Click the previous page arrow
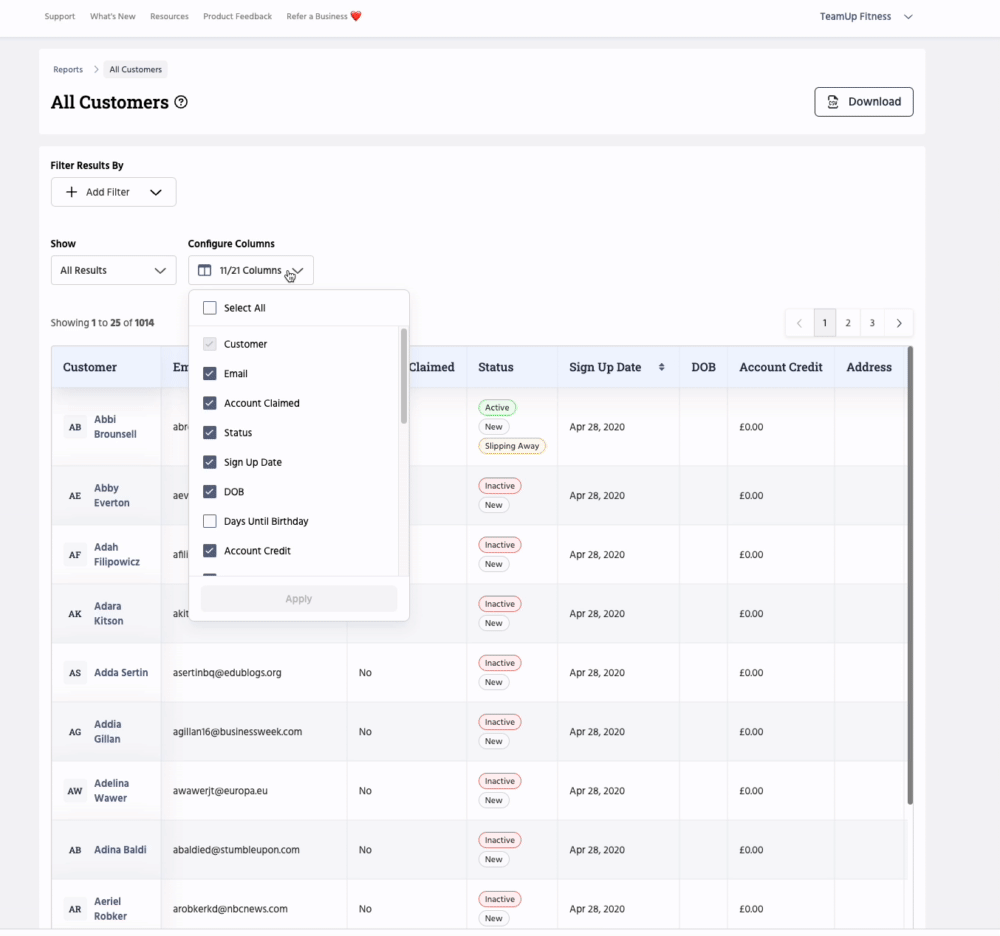Screen dimensions: 1000x936 point(799,323)
